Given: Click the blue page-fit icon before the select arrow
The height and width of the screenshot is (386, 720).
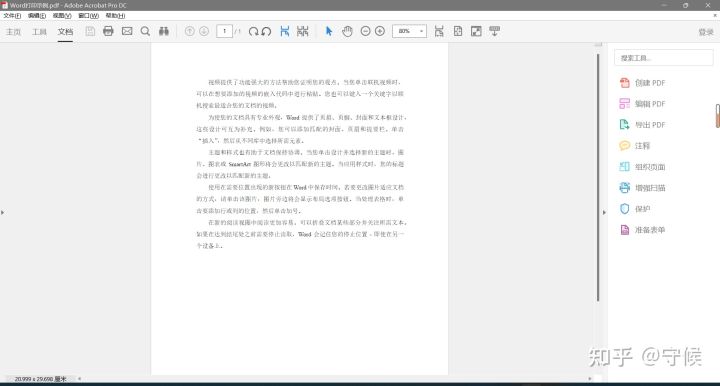Looking at the screenshot, I should click(285, 31).
